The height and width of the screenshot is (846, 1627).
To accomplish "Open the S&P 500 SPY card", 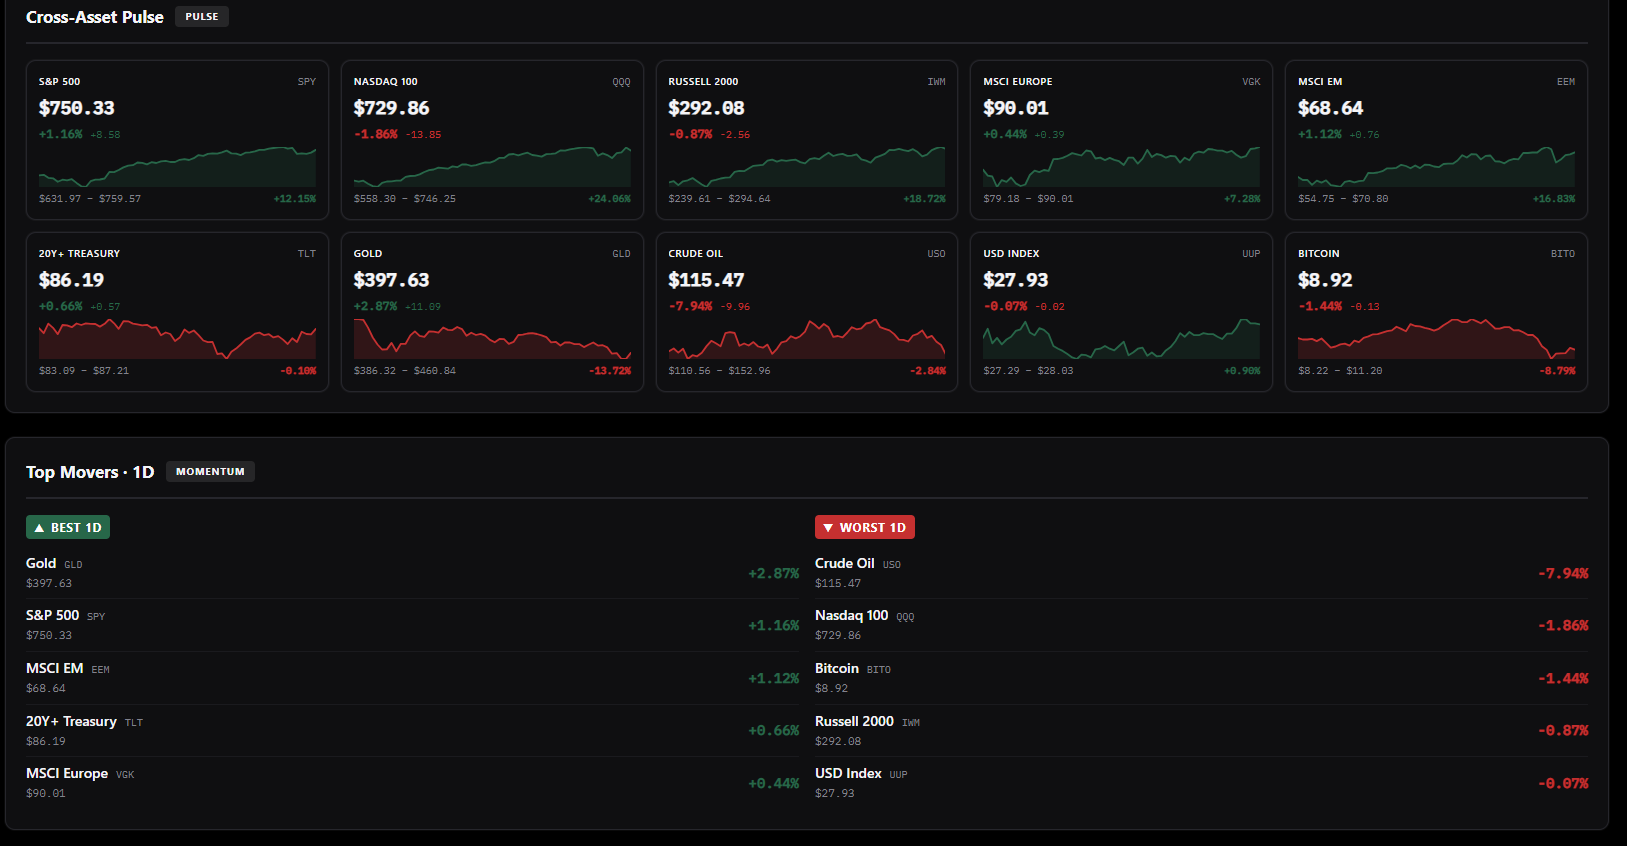I will click(x=177, y=140).
